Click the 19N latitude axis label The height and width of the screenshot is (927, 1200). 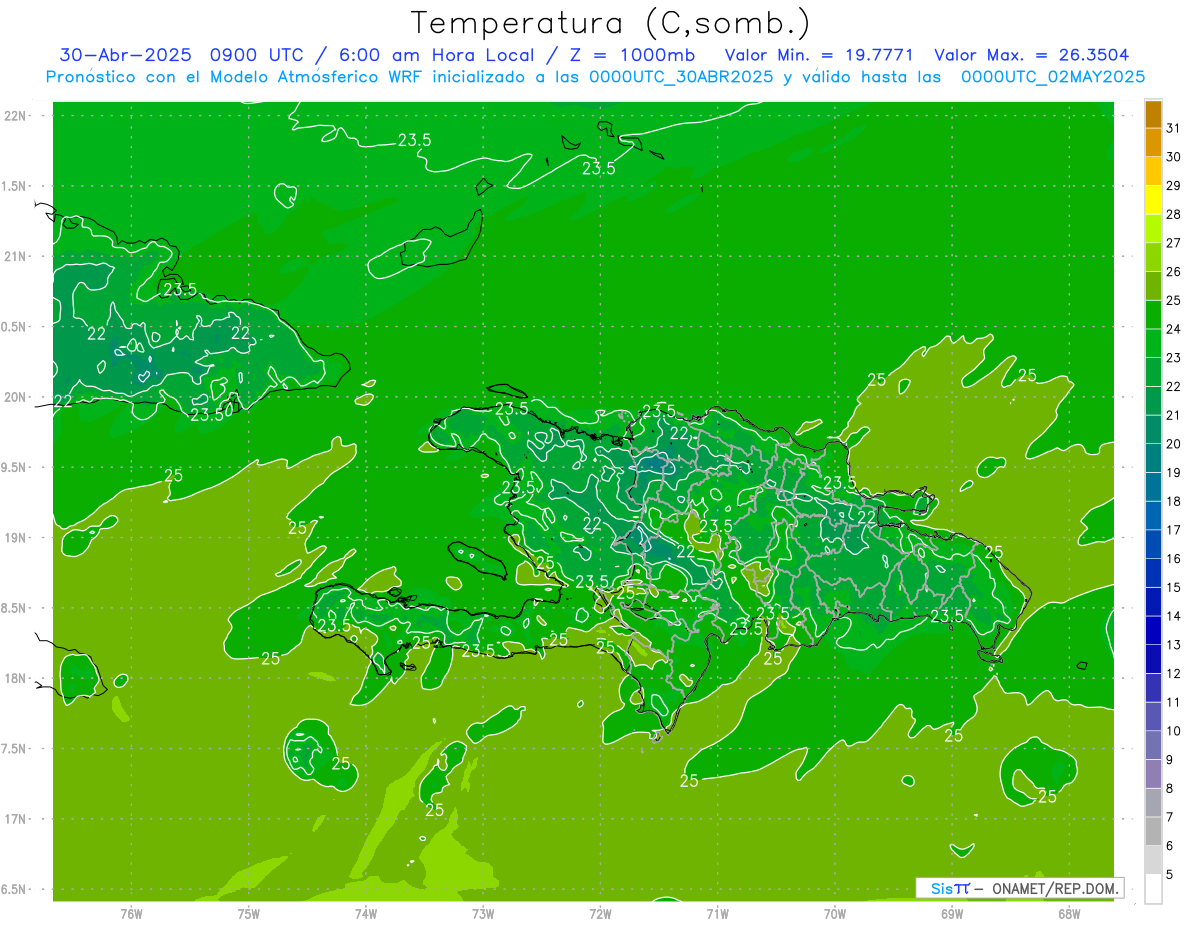15,538
